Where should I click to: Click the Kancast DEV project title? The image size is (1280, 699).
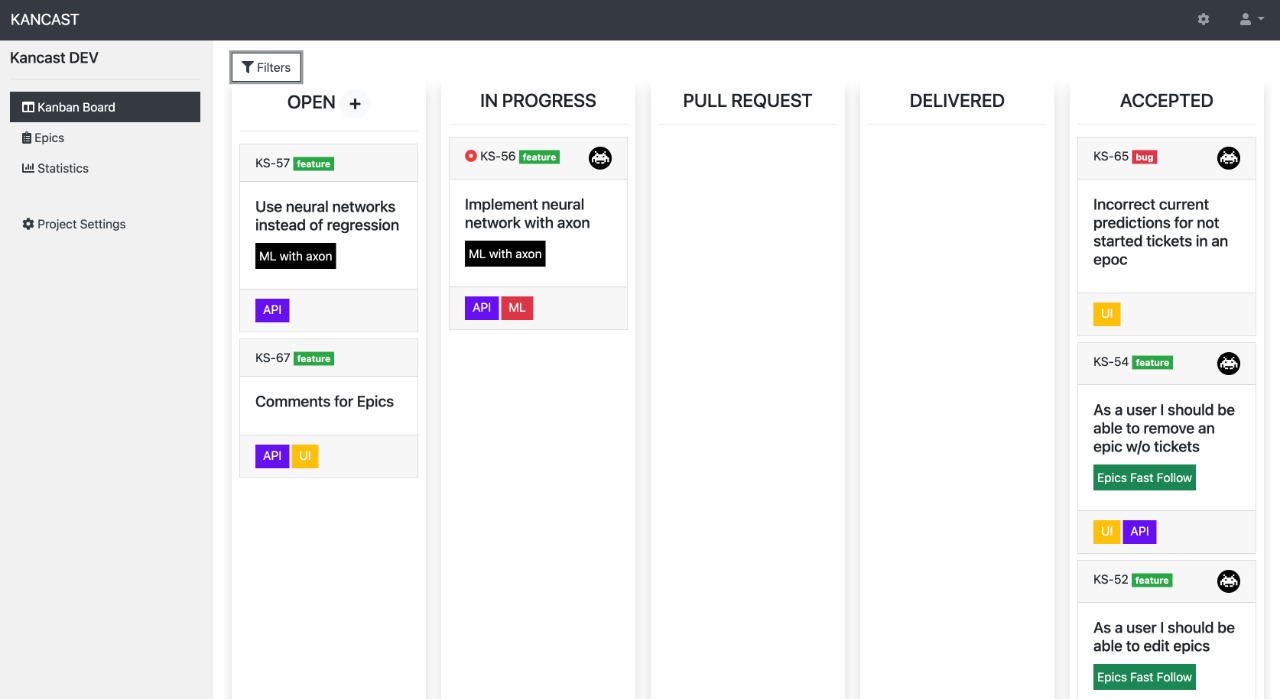[54, 58]
